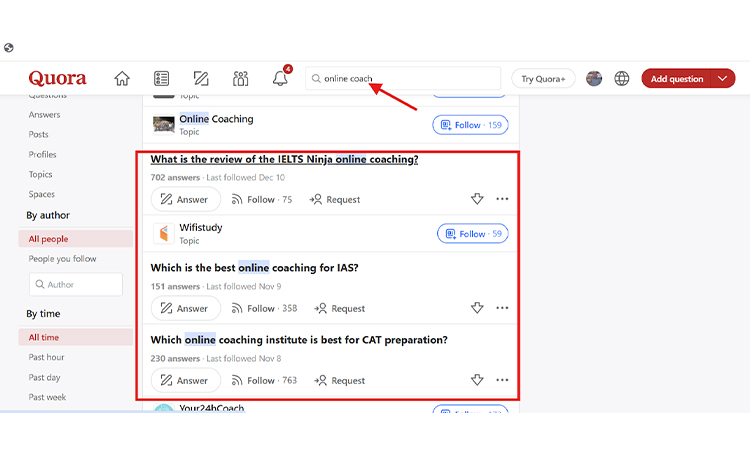Select the Past hour filter
The image size is (750, 450).
(46, 357)
